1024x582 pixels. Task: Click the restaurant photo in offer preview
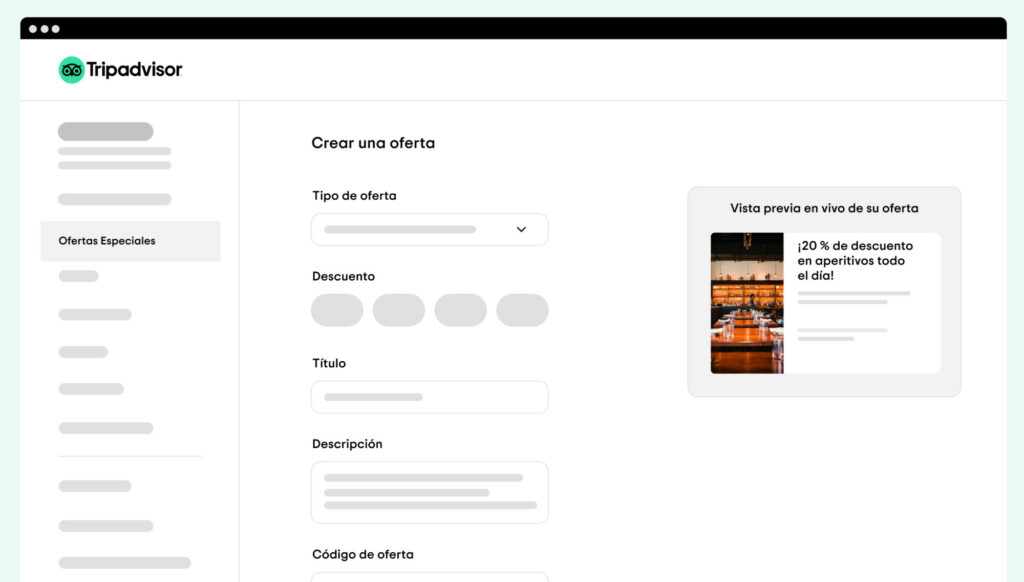[x=747, y=303]
